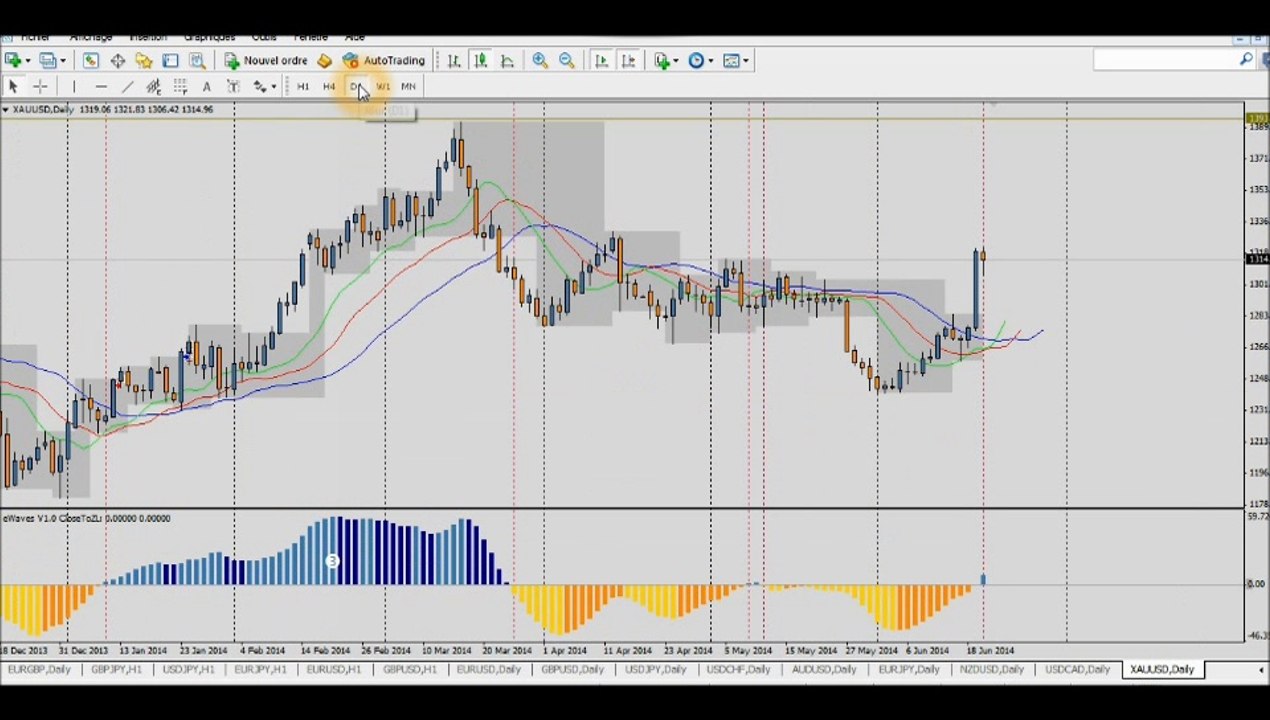Image resolution: width=1270 pixels, height=720 pixels.
Task: Open the Graphiques menu
Action: 209,38
